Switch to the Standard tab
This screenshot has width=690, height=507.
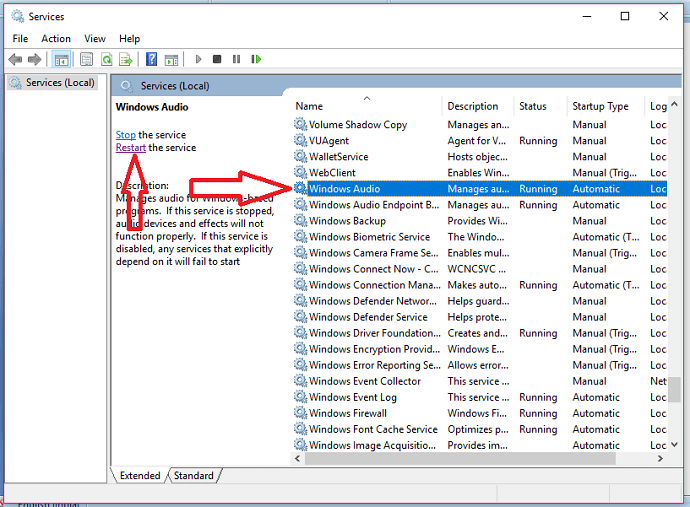coord(193,476)
